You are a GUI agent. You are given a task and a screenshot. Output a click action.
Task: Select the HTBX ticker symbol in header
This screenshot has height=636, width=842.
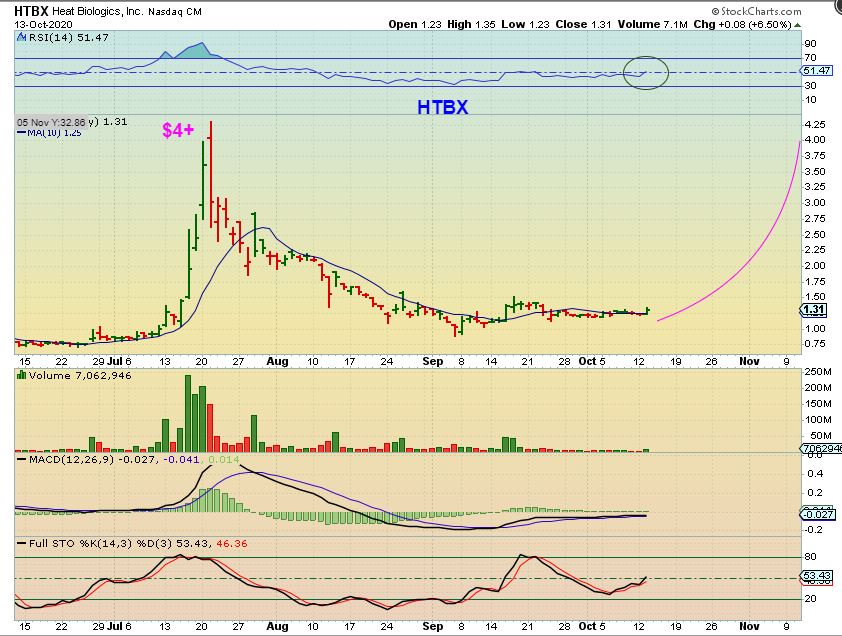(31, 11)
